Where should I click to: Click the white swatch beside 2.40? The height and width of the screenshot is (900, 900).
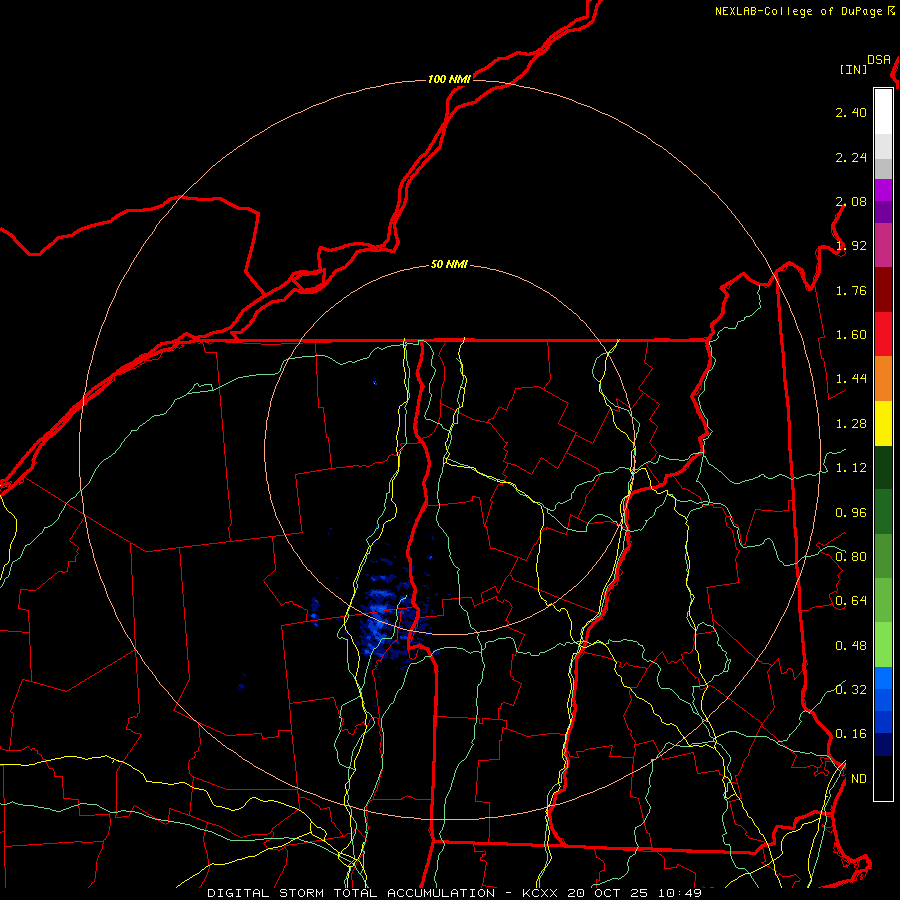pos(883,112)
